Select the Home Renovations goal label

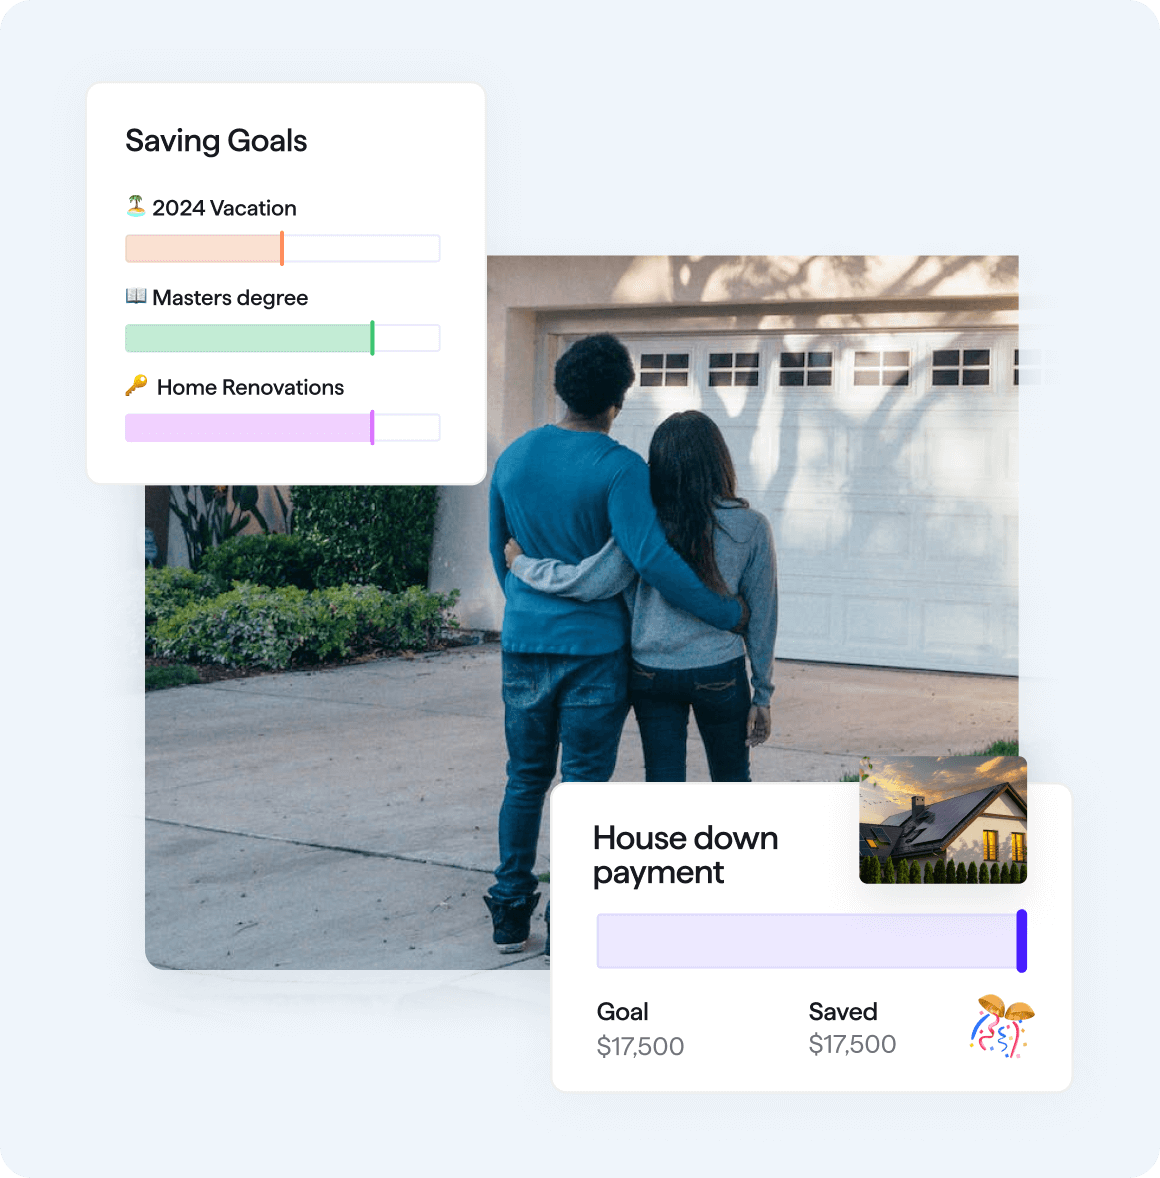[250, 387]
